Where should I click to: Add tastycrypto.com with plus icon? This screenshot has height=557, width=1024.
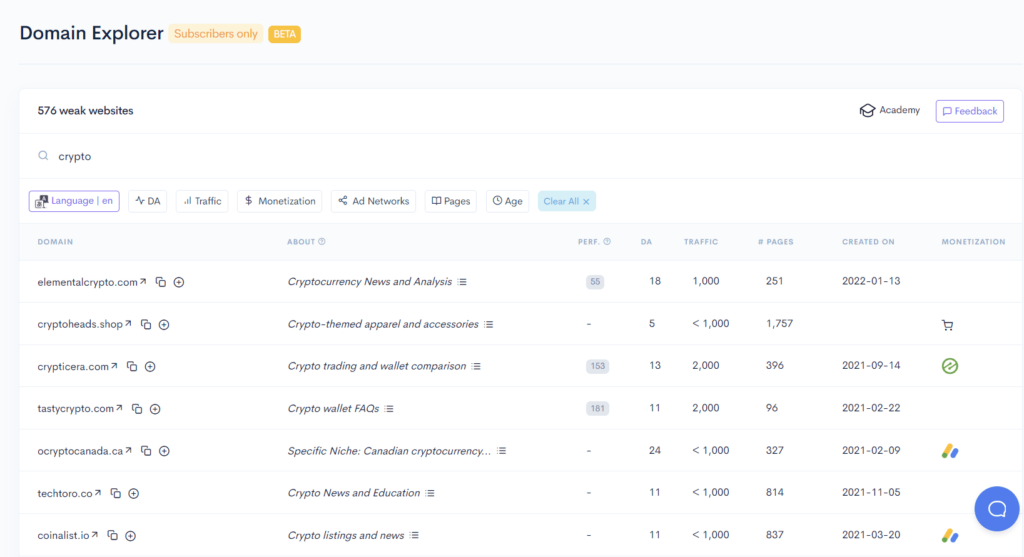(155, 409)
